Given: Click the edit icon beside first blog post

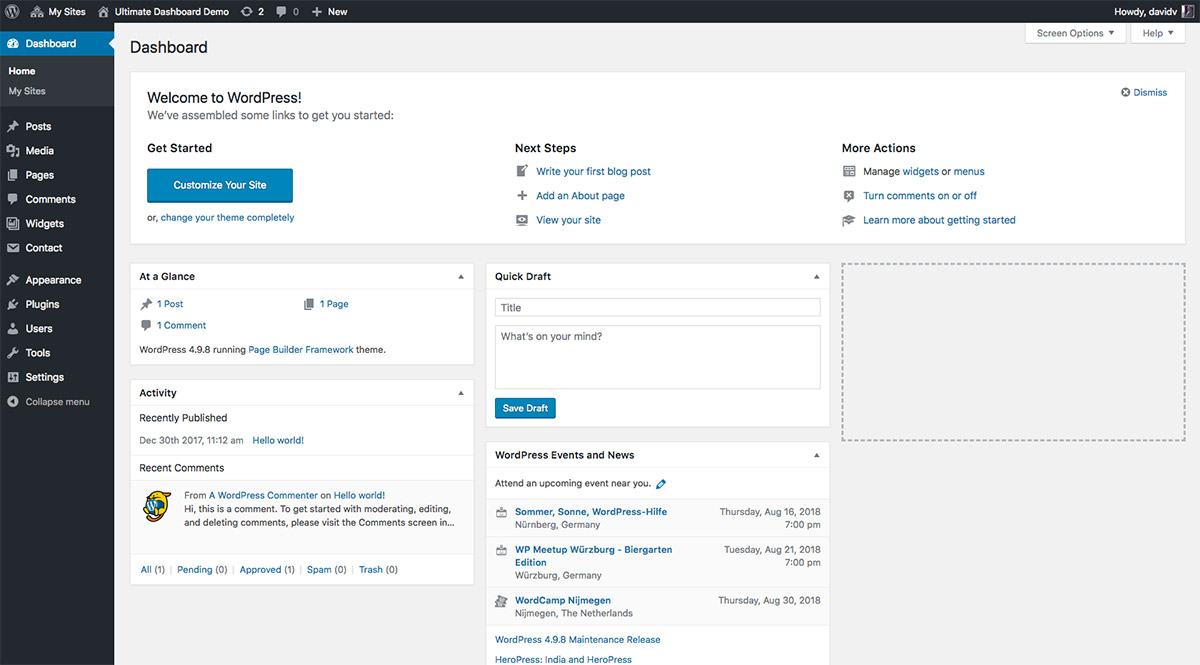Looking at the screenshot, I should 522,171.
